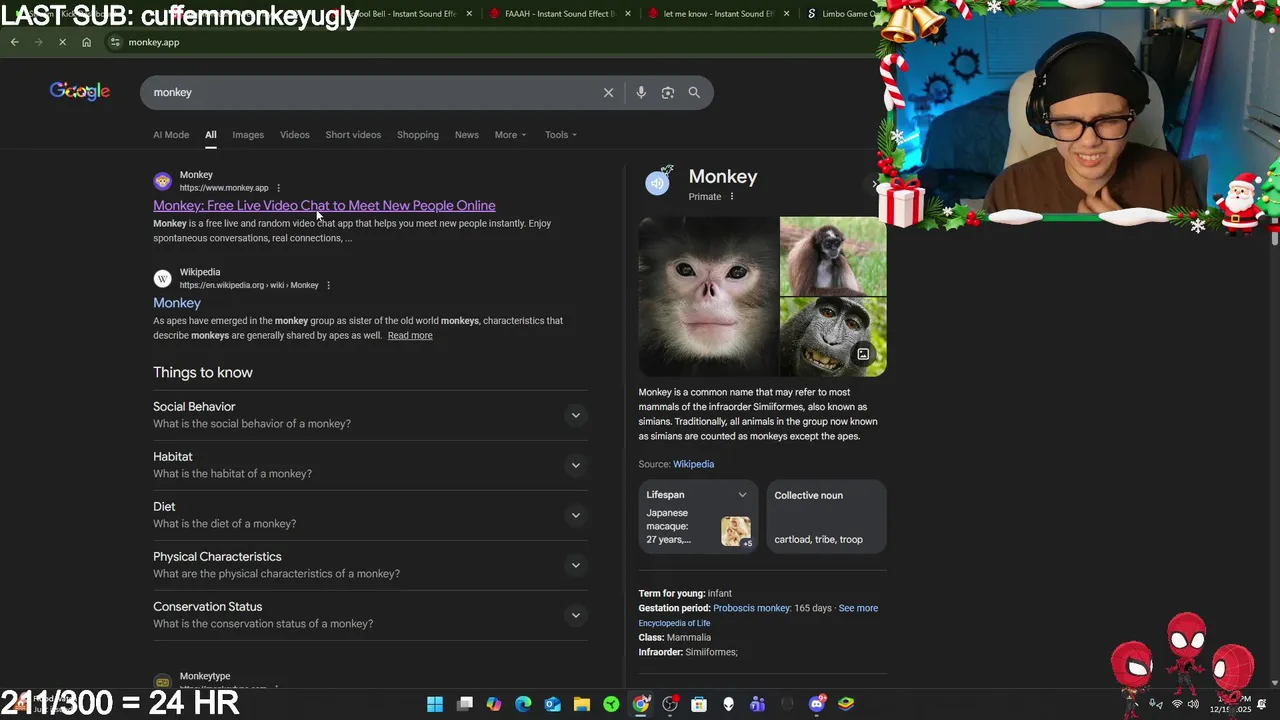1280x720 pixels.
Task: Launch Copilot from taskbar
Action: coord(494,704)
